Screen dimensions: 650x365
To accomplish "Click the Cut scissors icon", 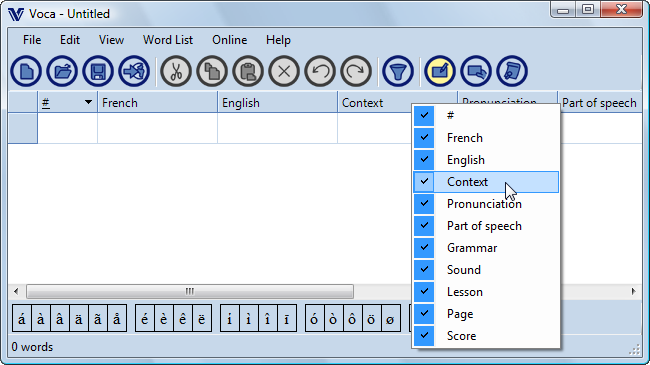I will [x=176, y=71].
